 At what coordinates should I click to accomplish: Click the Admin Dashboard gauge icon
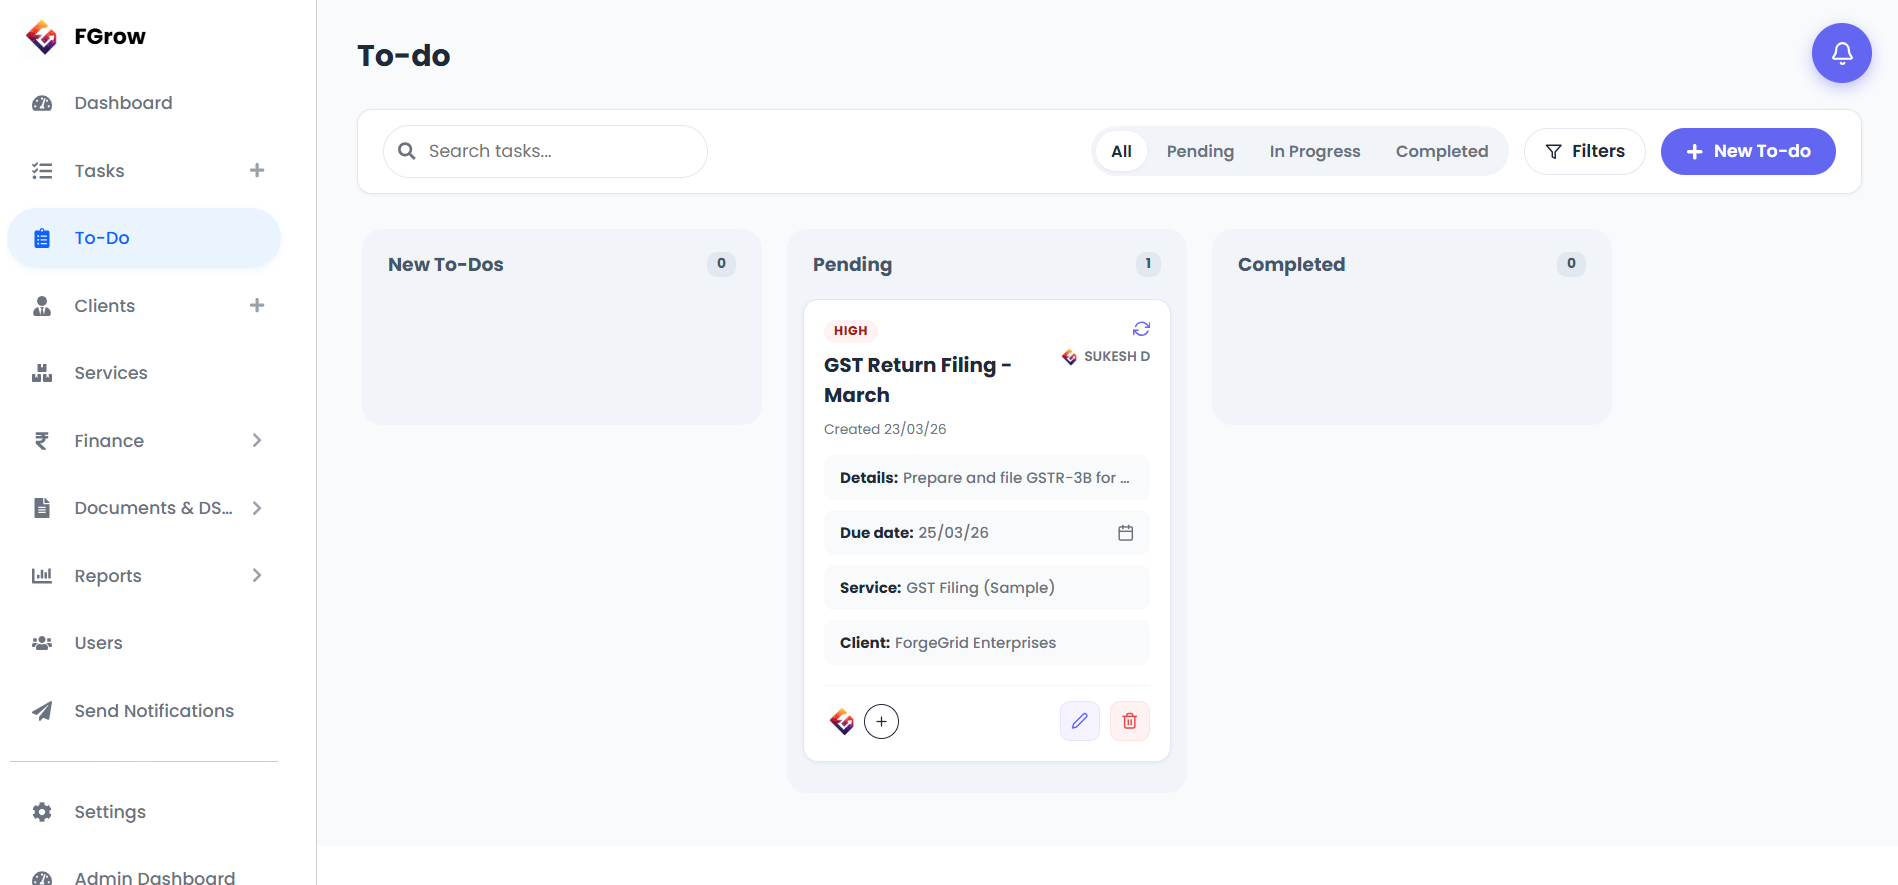pos(42,878)
